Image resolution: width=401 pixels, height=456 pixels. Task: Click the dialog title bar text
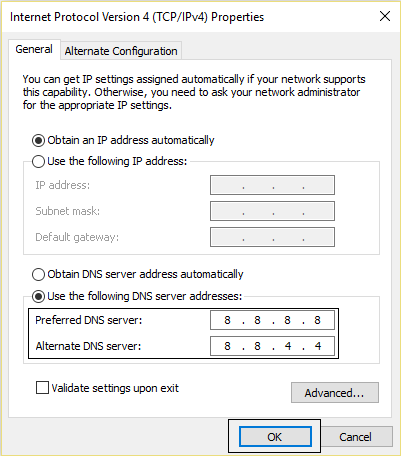coord(137,17)
